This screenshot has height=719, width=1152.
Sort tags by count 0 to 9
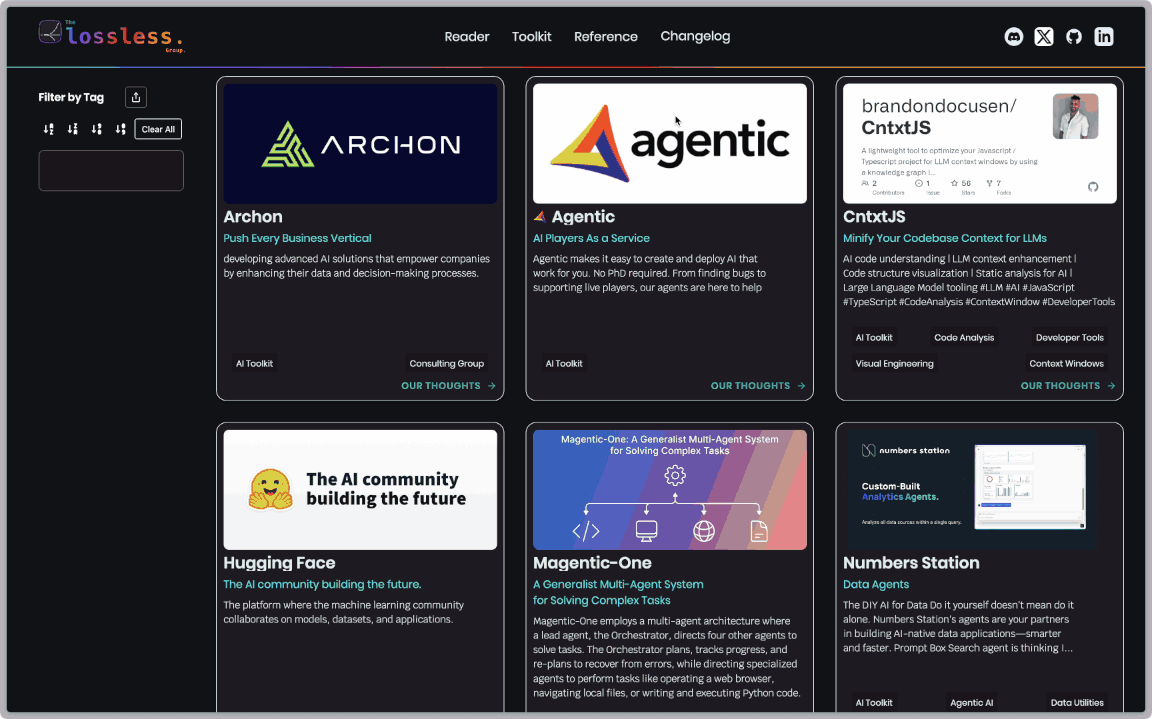120,129
